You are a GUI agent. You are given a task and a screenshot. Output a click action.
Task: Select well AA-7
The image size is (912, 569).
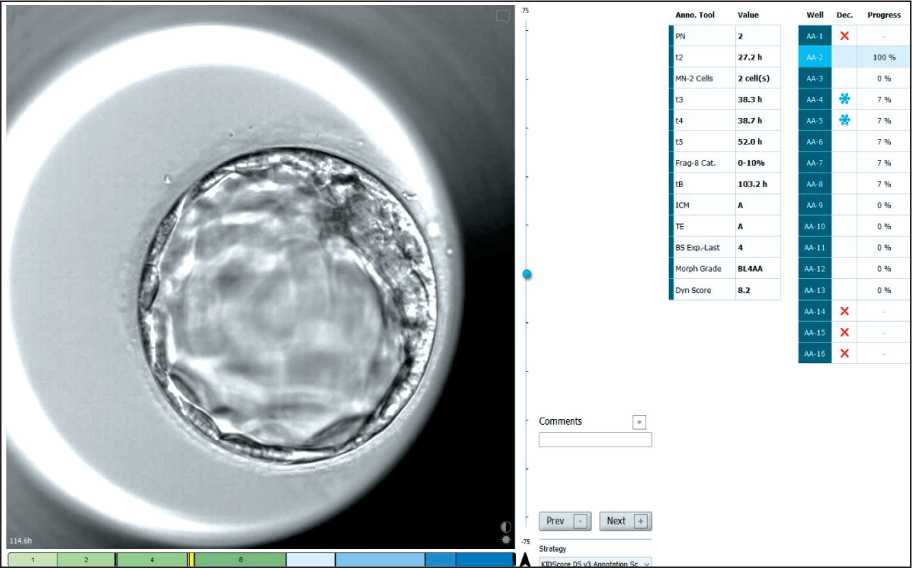point(814,163)
